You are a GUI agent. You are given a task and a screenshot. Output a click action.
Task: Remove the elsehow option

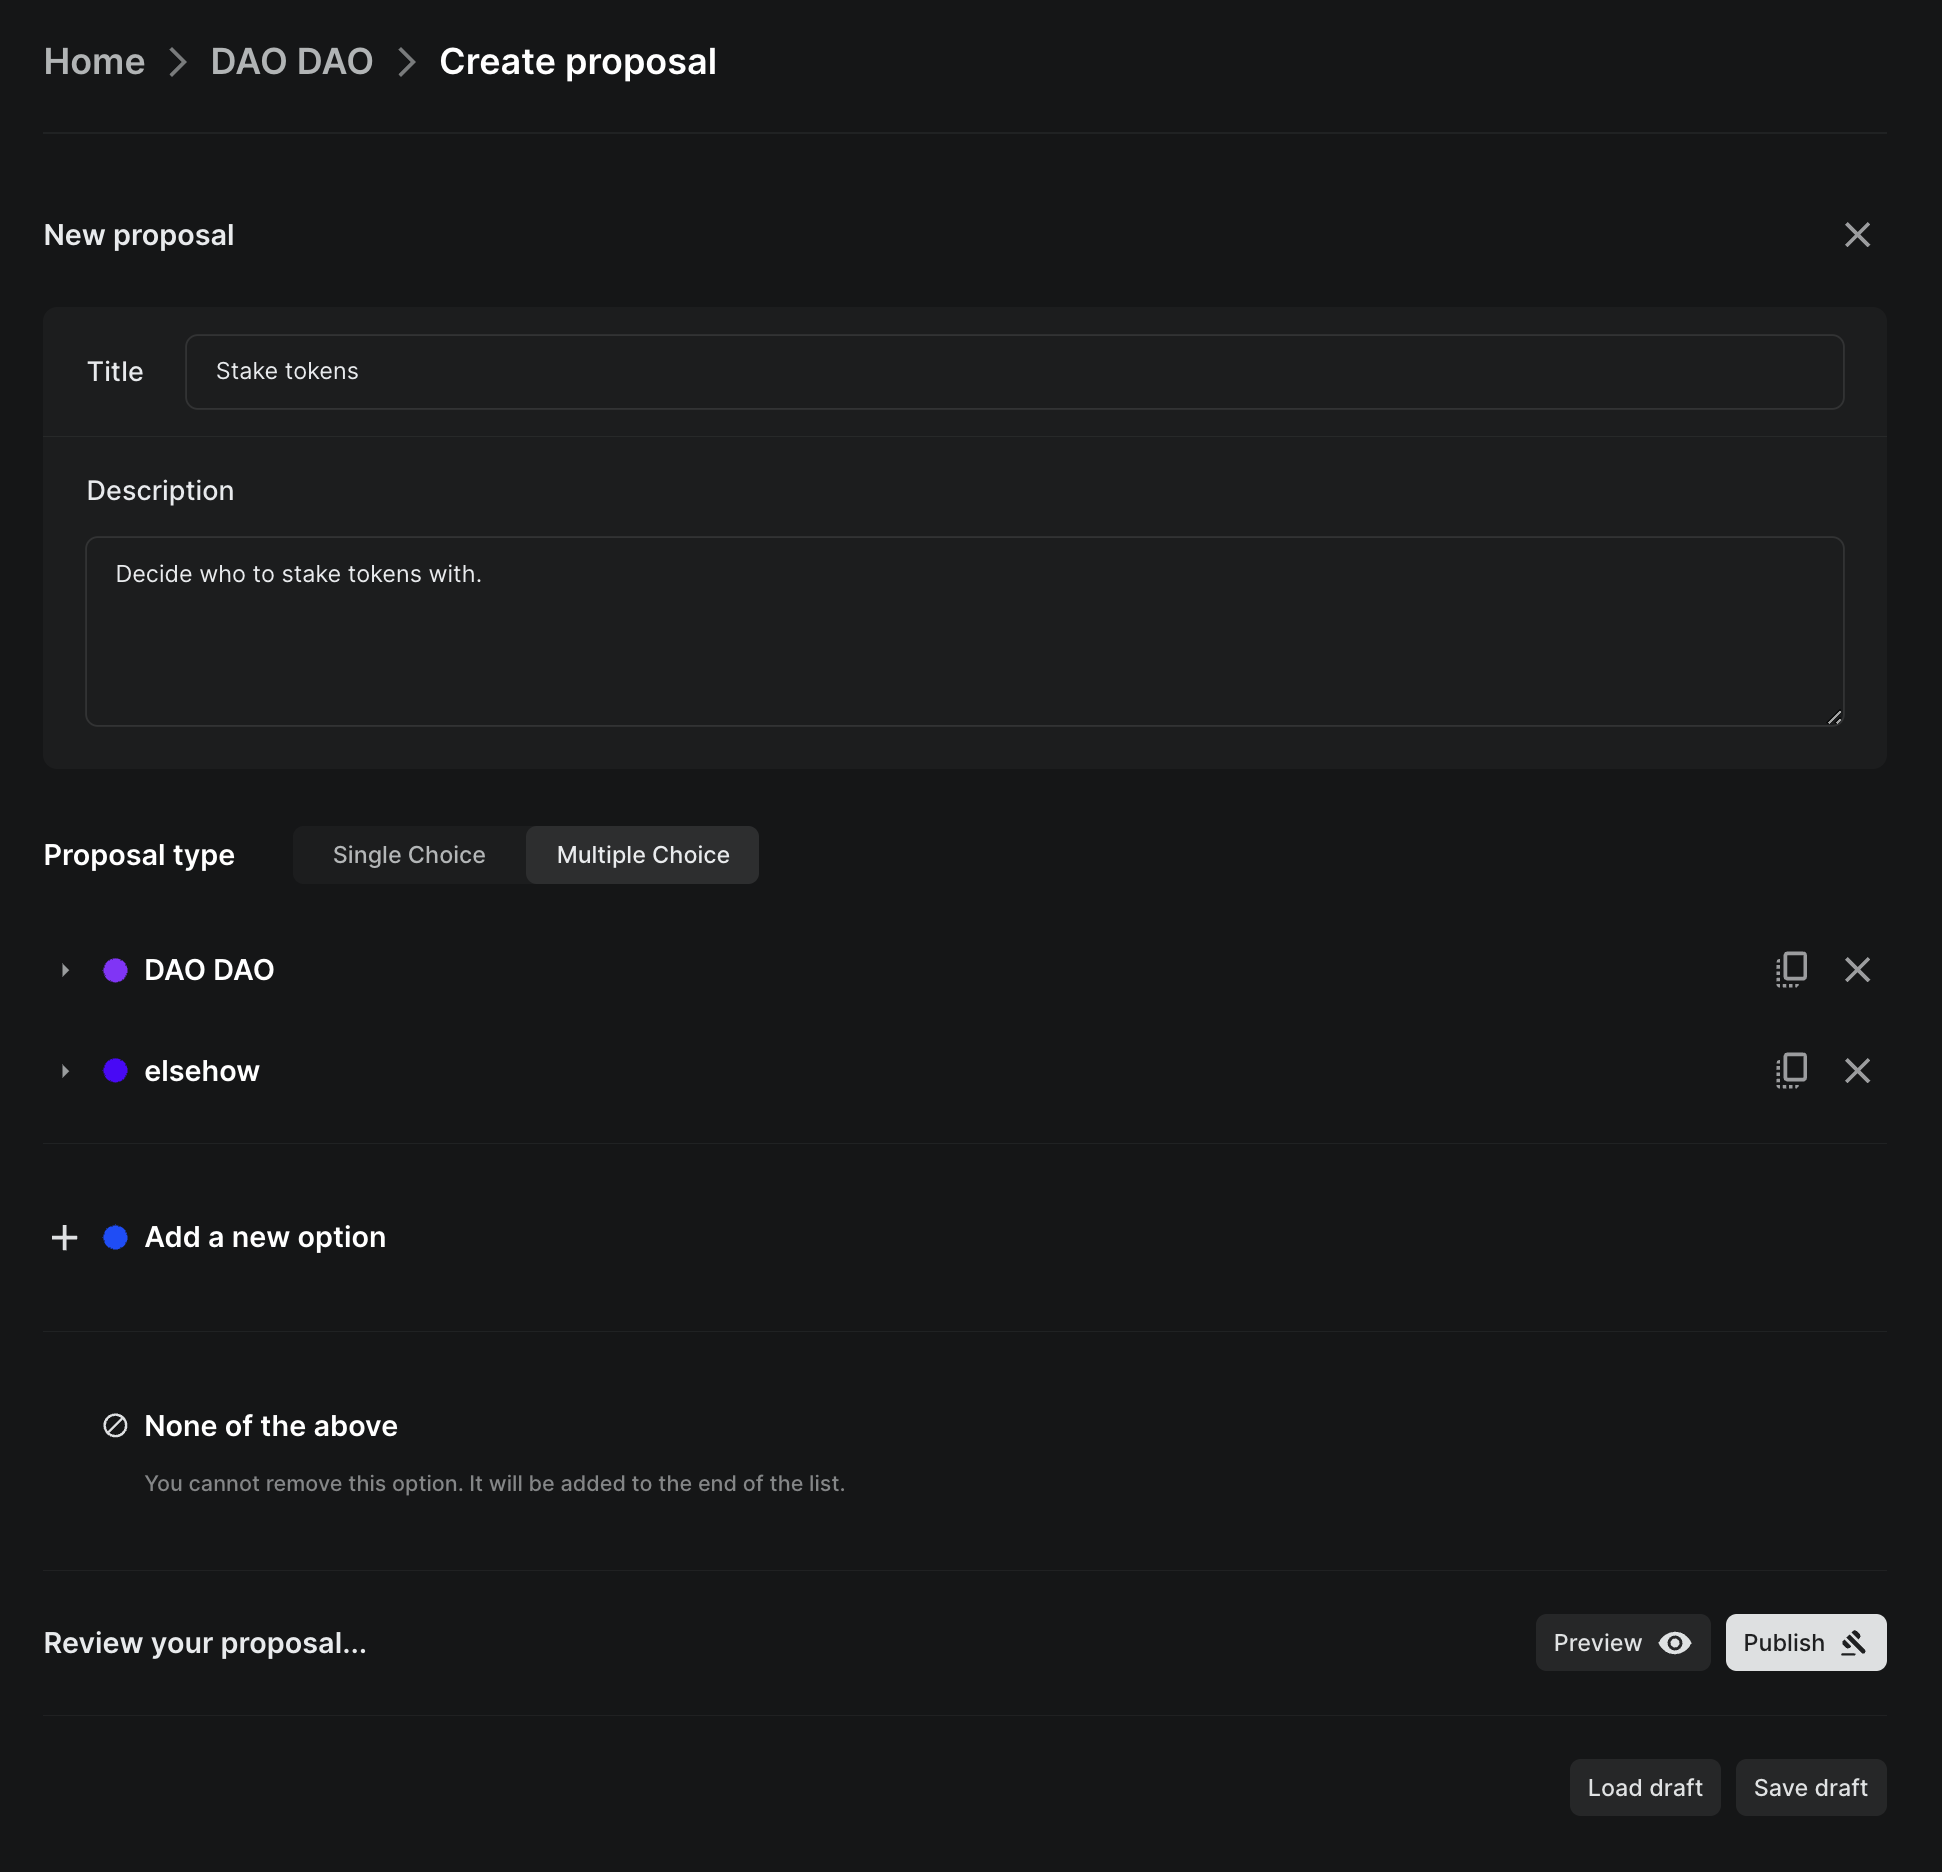click(x=1857, y=1070)
